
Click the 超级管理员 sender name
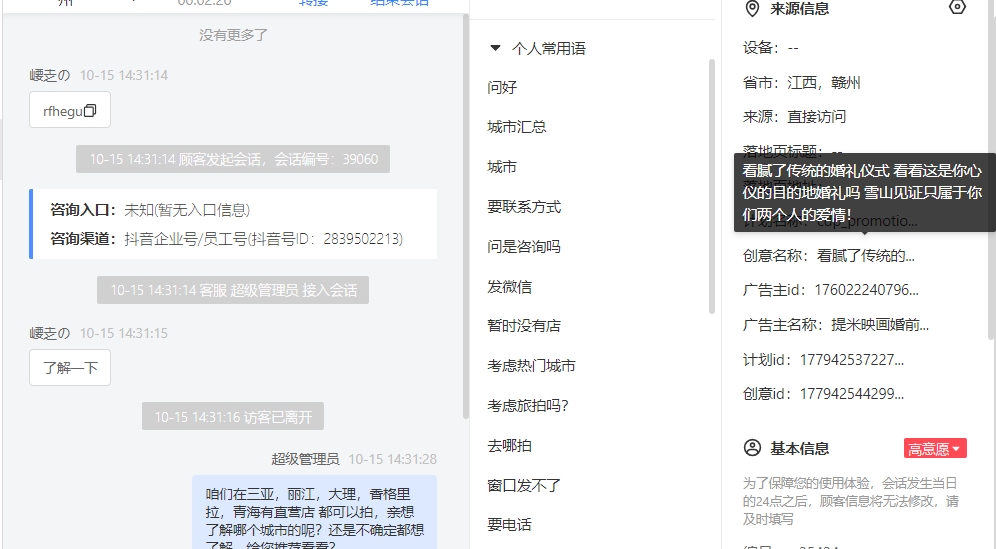[305, 459]
